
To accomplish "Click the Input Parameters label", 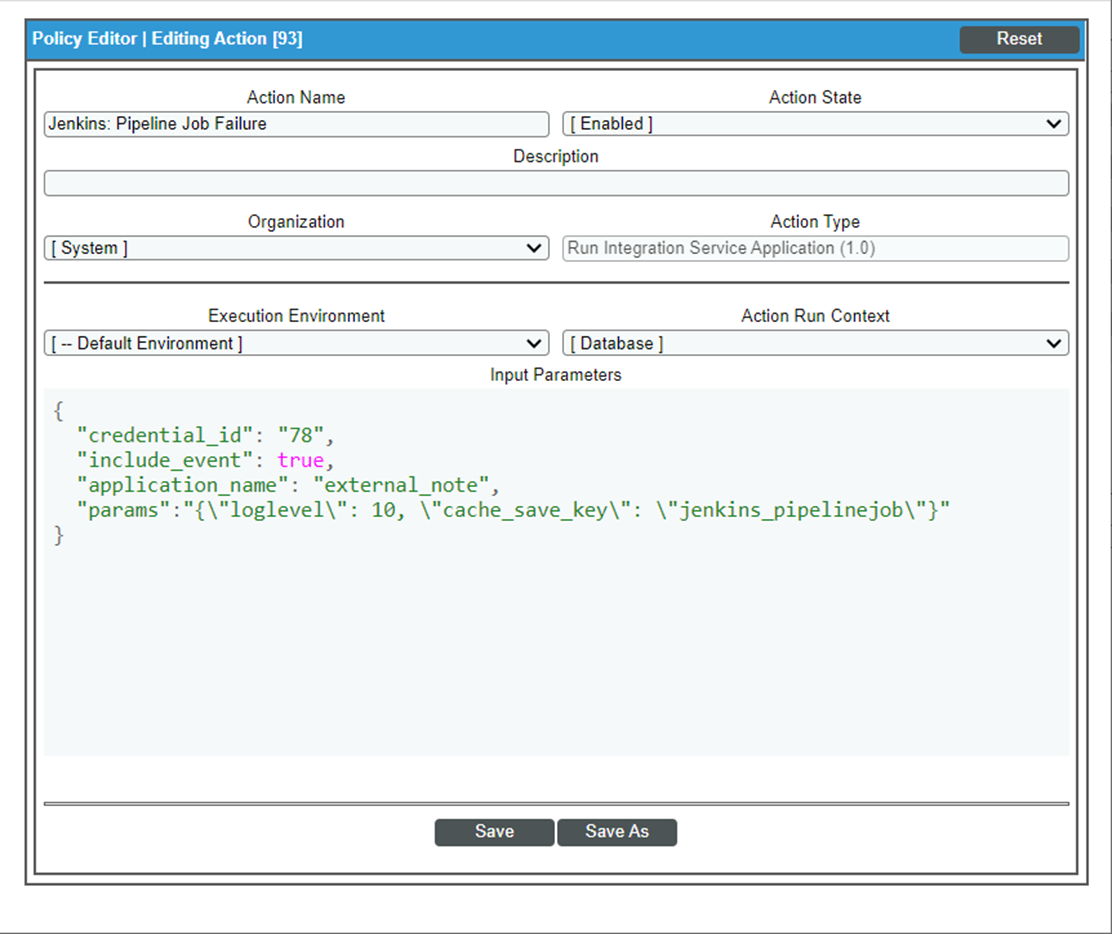I will point(556,374).
